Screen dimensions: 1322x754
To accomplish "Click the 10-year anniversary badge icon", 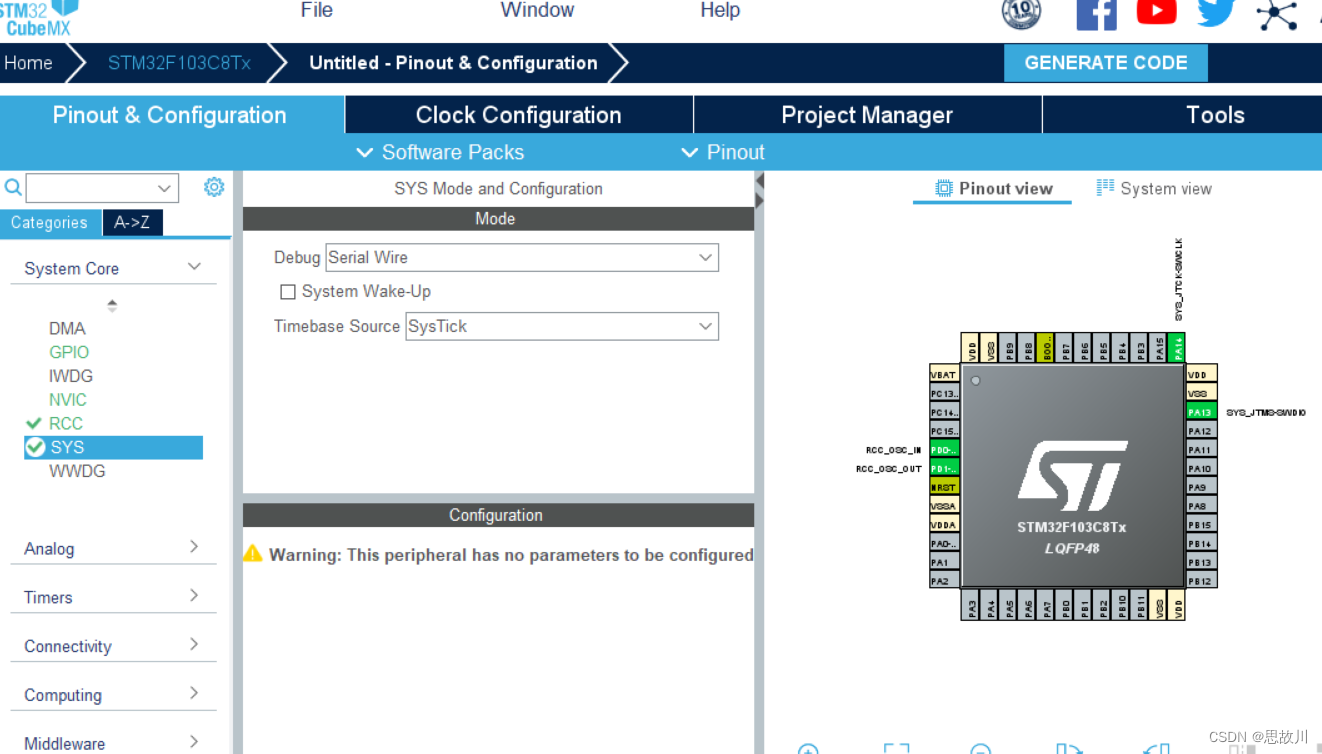I will (1021, 13).
